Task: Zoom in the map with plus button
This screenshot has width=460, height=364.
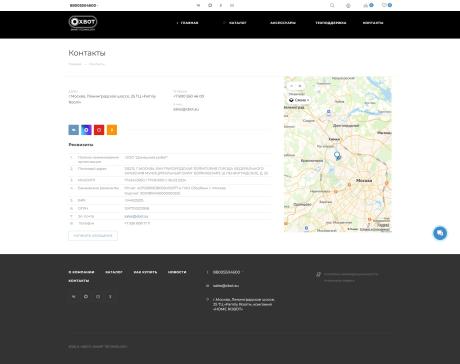Action: coord(300,86)
